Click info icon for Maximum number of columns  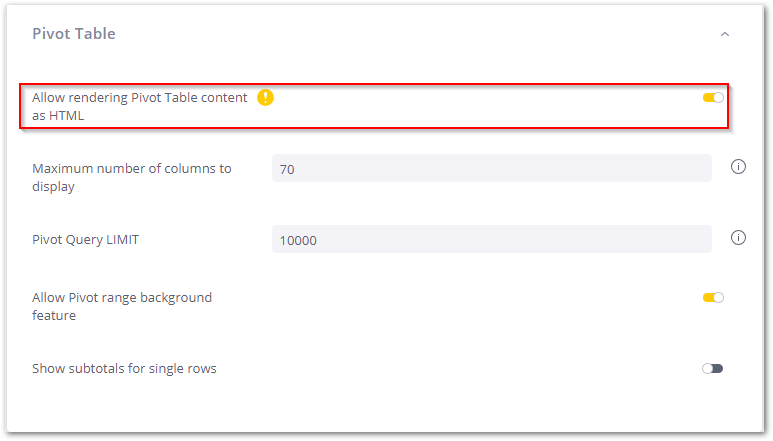(x=739, y=167)
